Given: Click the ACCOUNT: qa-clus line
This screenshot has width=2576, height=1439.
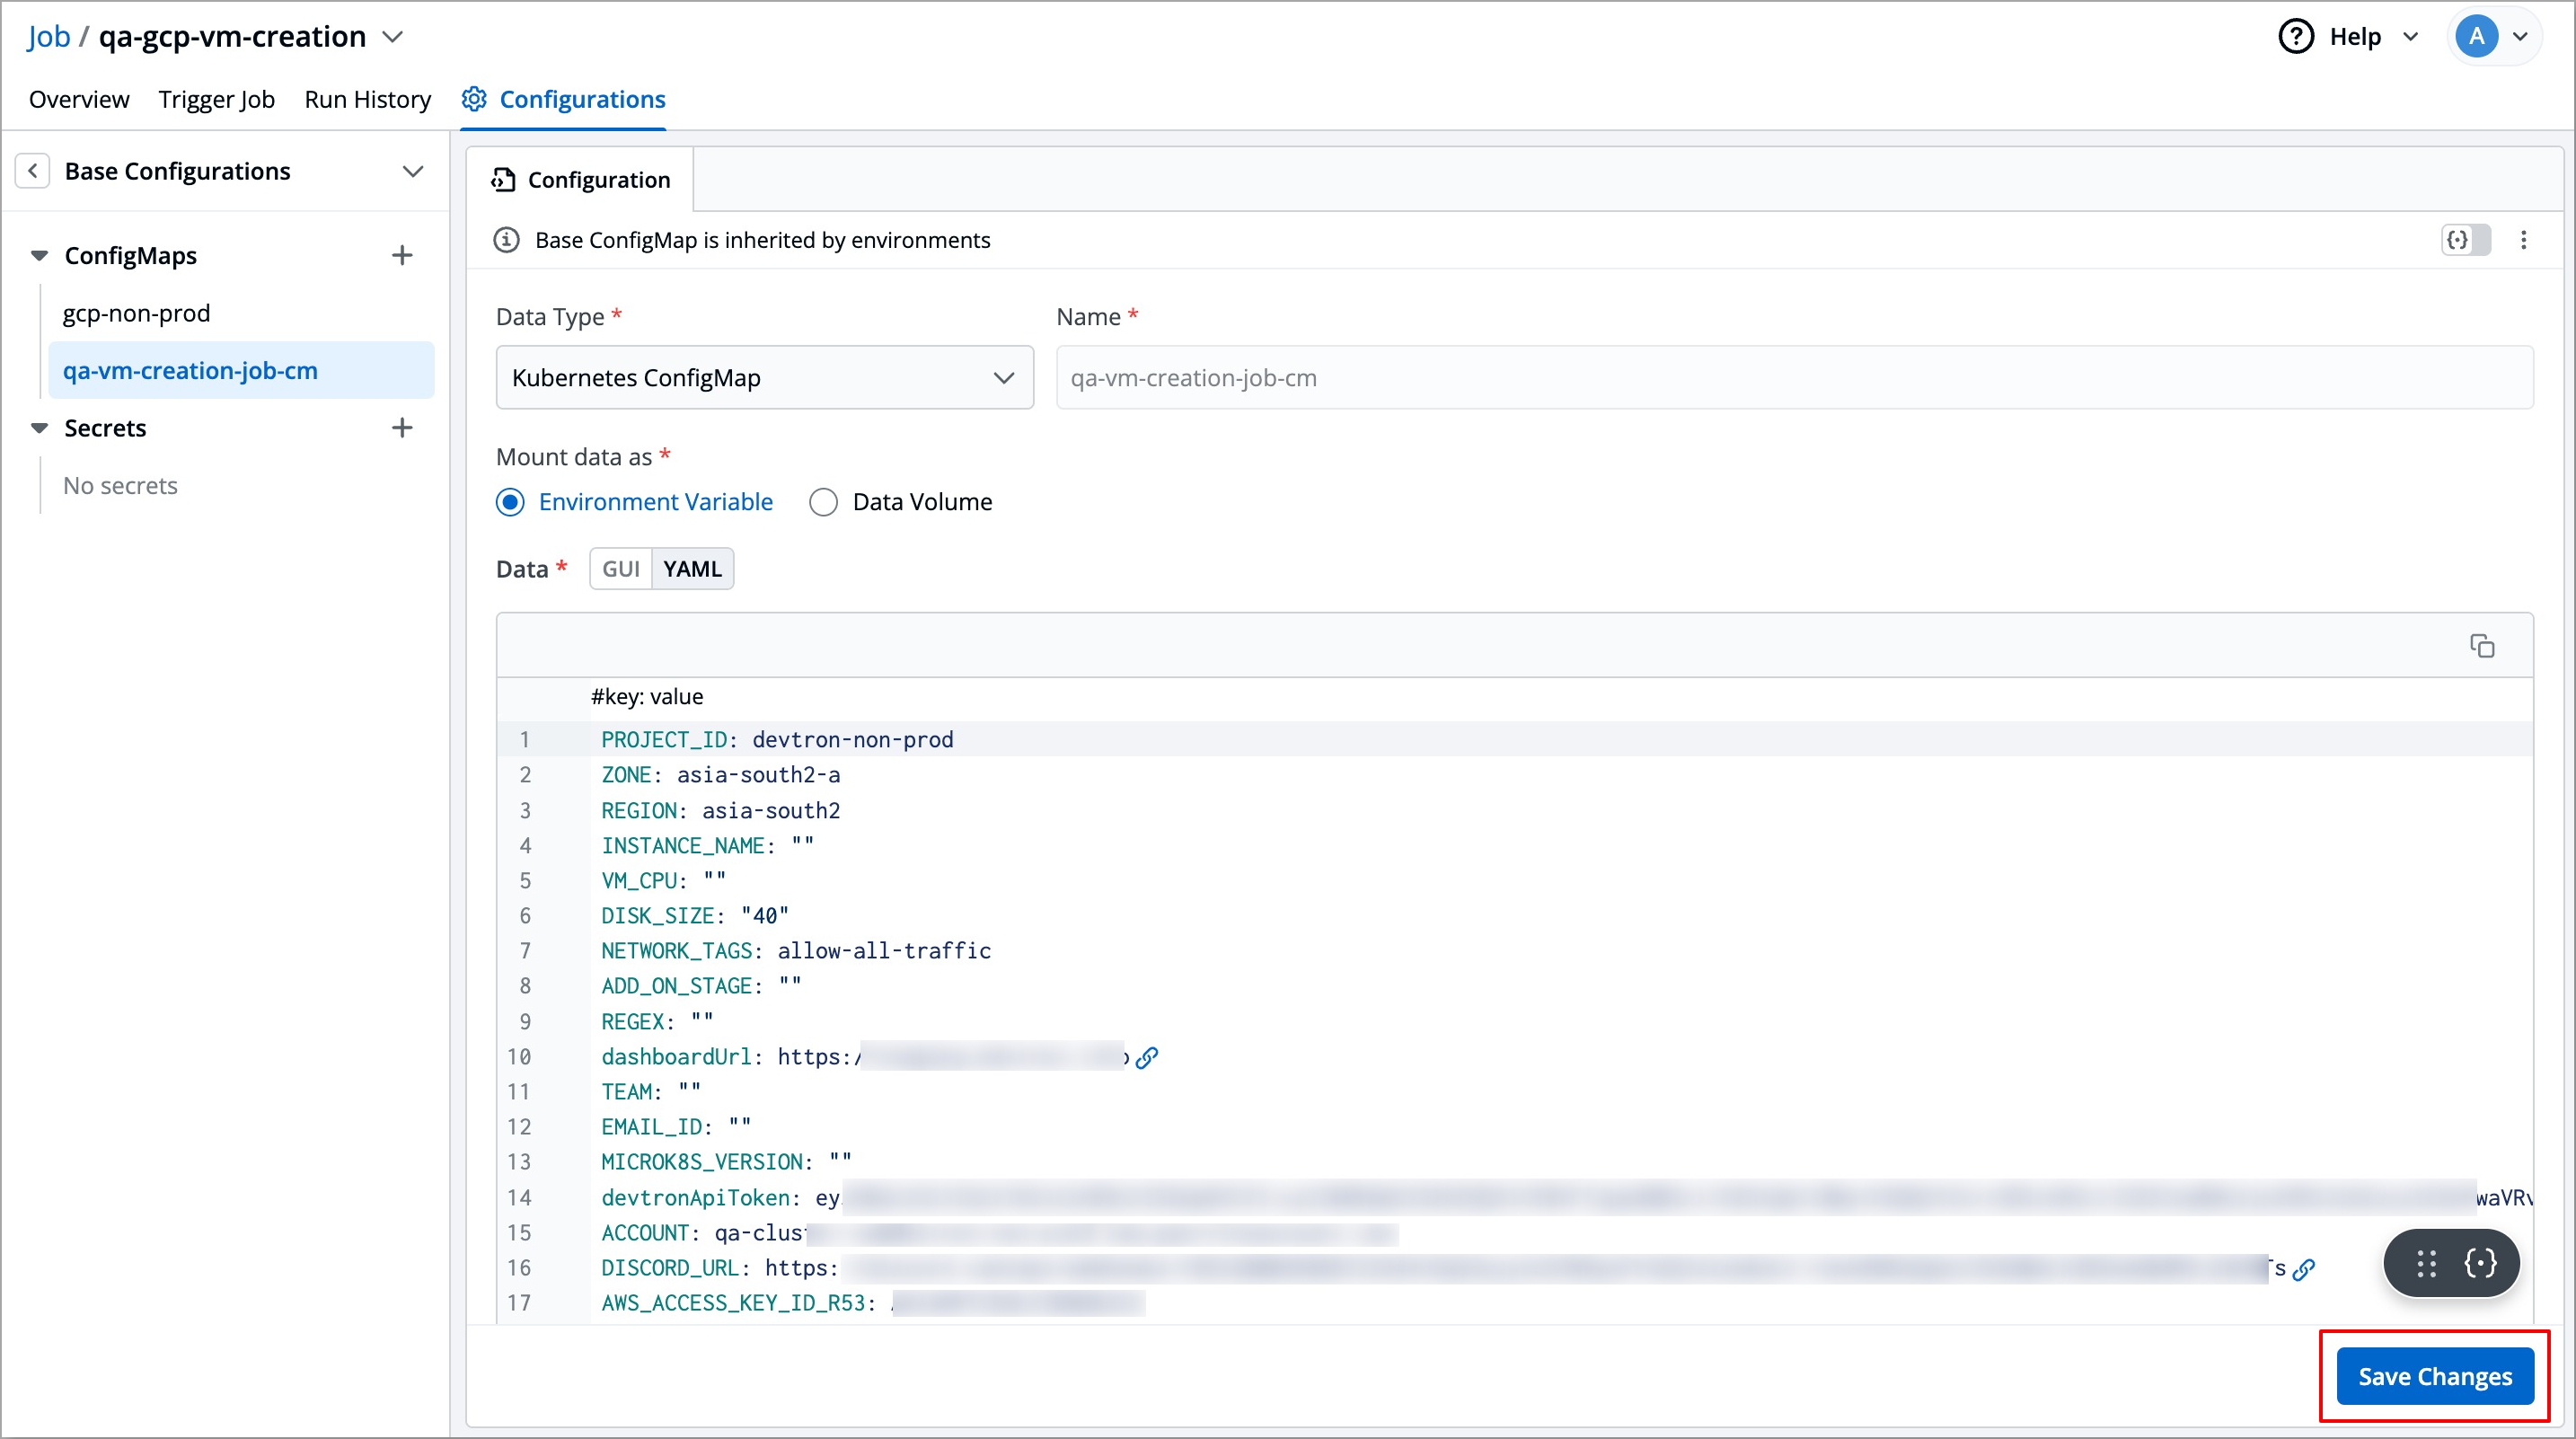Looking at the screenshot, I should point(1000,1233).
